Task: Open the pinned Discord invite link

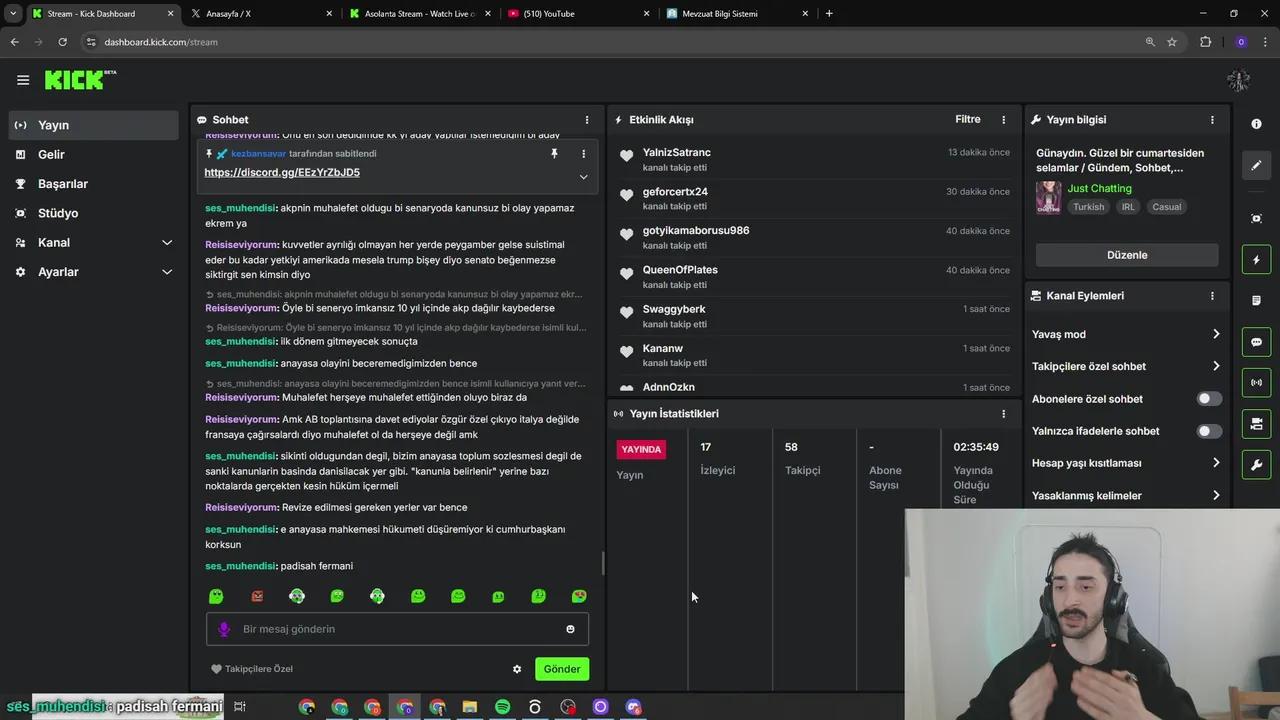Action: coord(282,172)
